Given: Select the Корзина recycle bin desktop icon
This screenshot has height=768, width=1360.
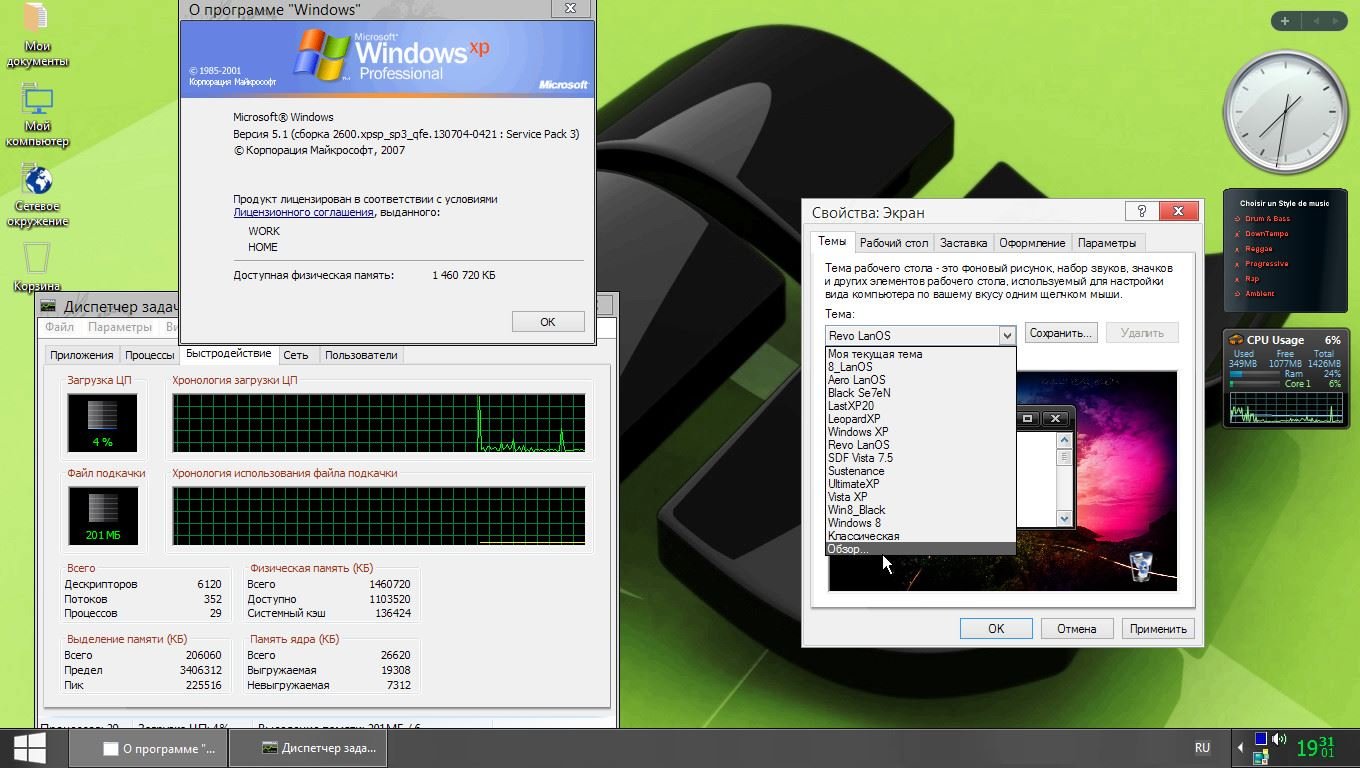Looking at the screenshot, I should (x=37, y=266).
